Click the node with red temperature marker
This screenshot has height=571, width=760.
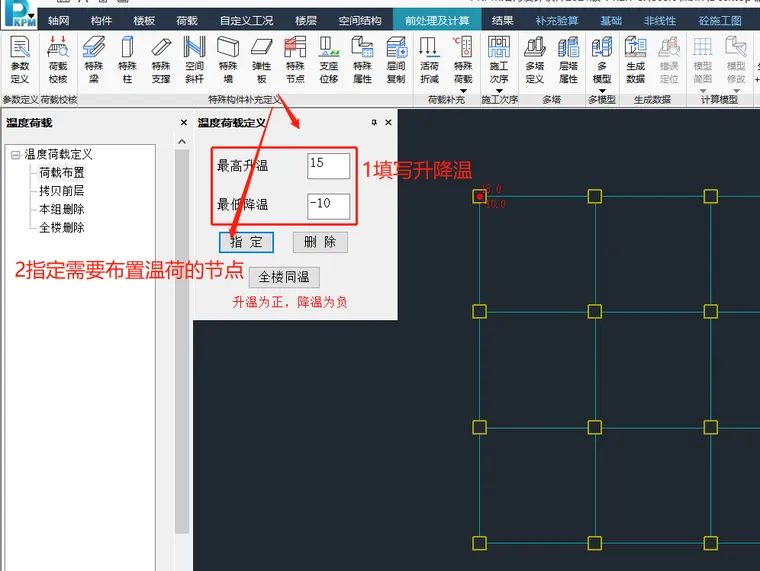click(x=479, y=196)
